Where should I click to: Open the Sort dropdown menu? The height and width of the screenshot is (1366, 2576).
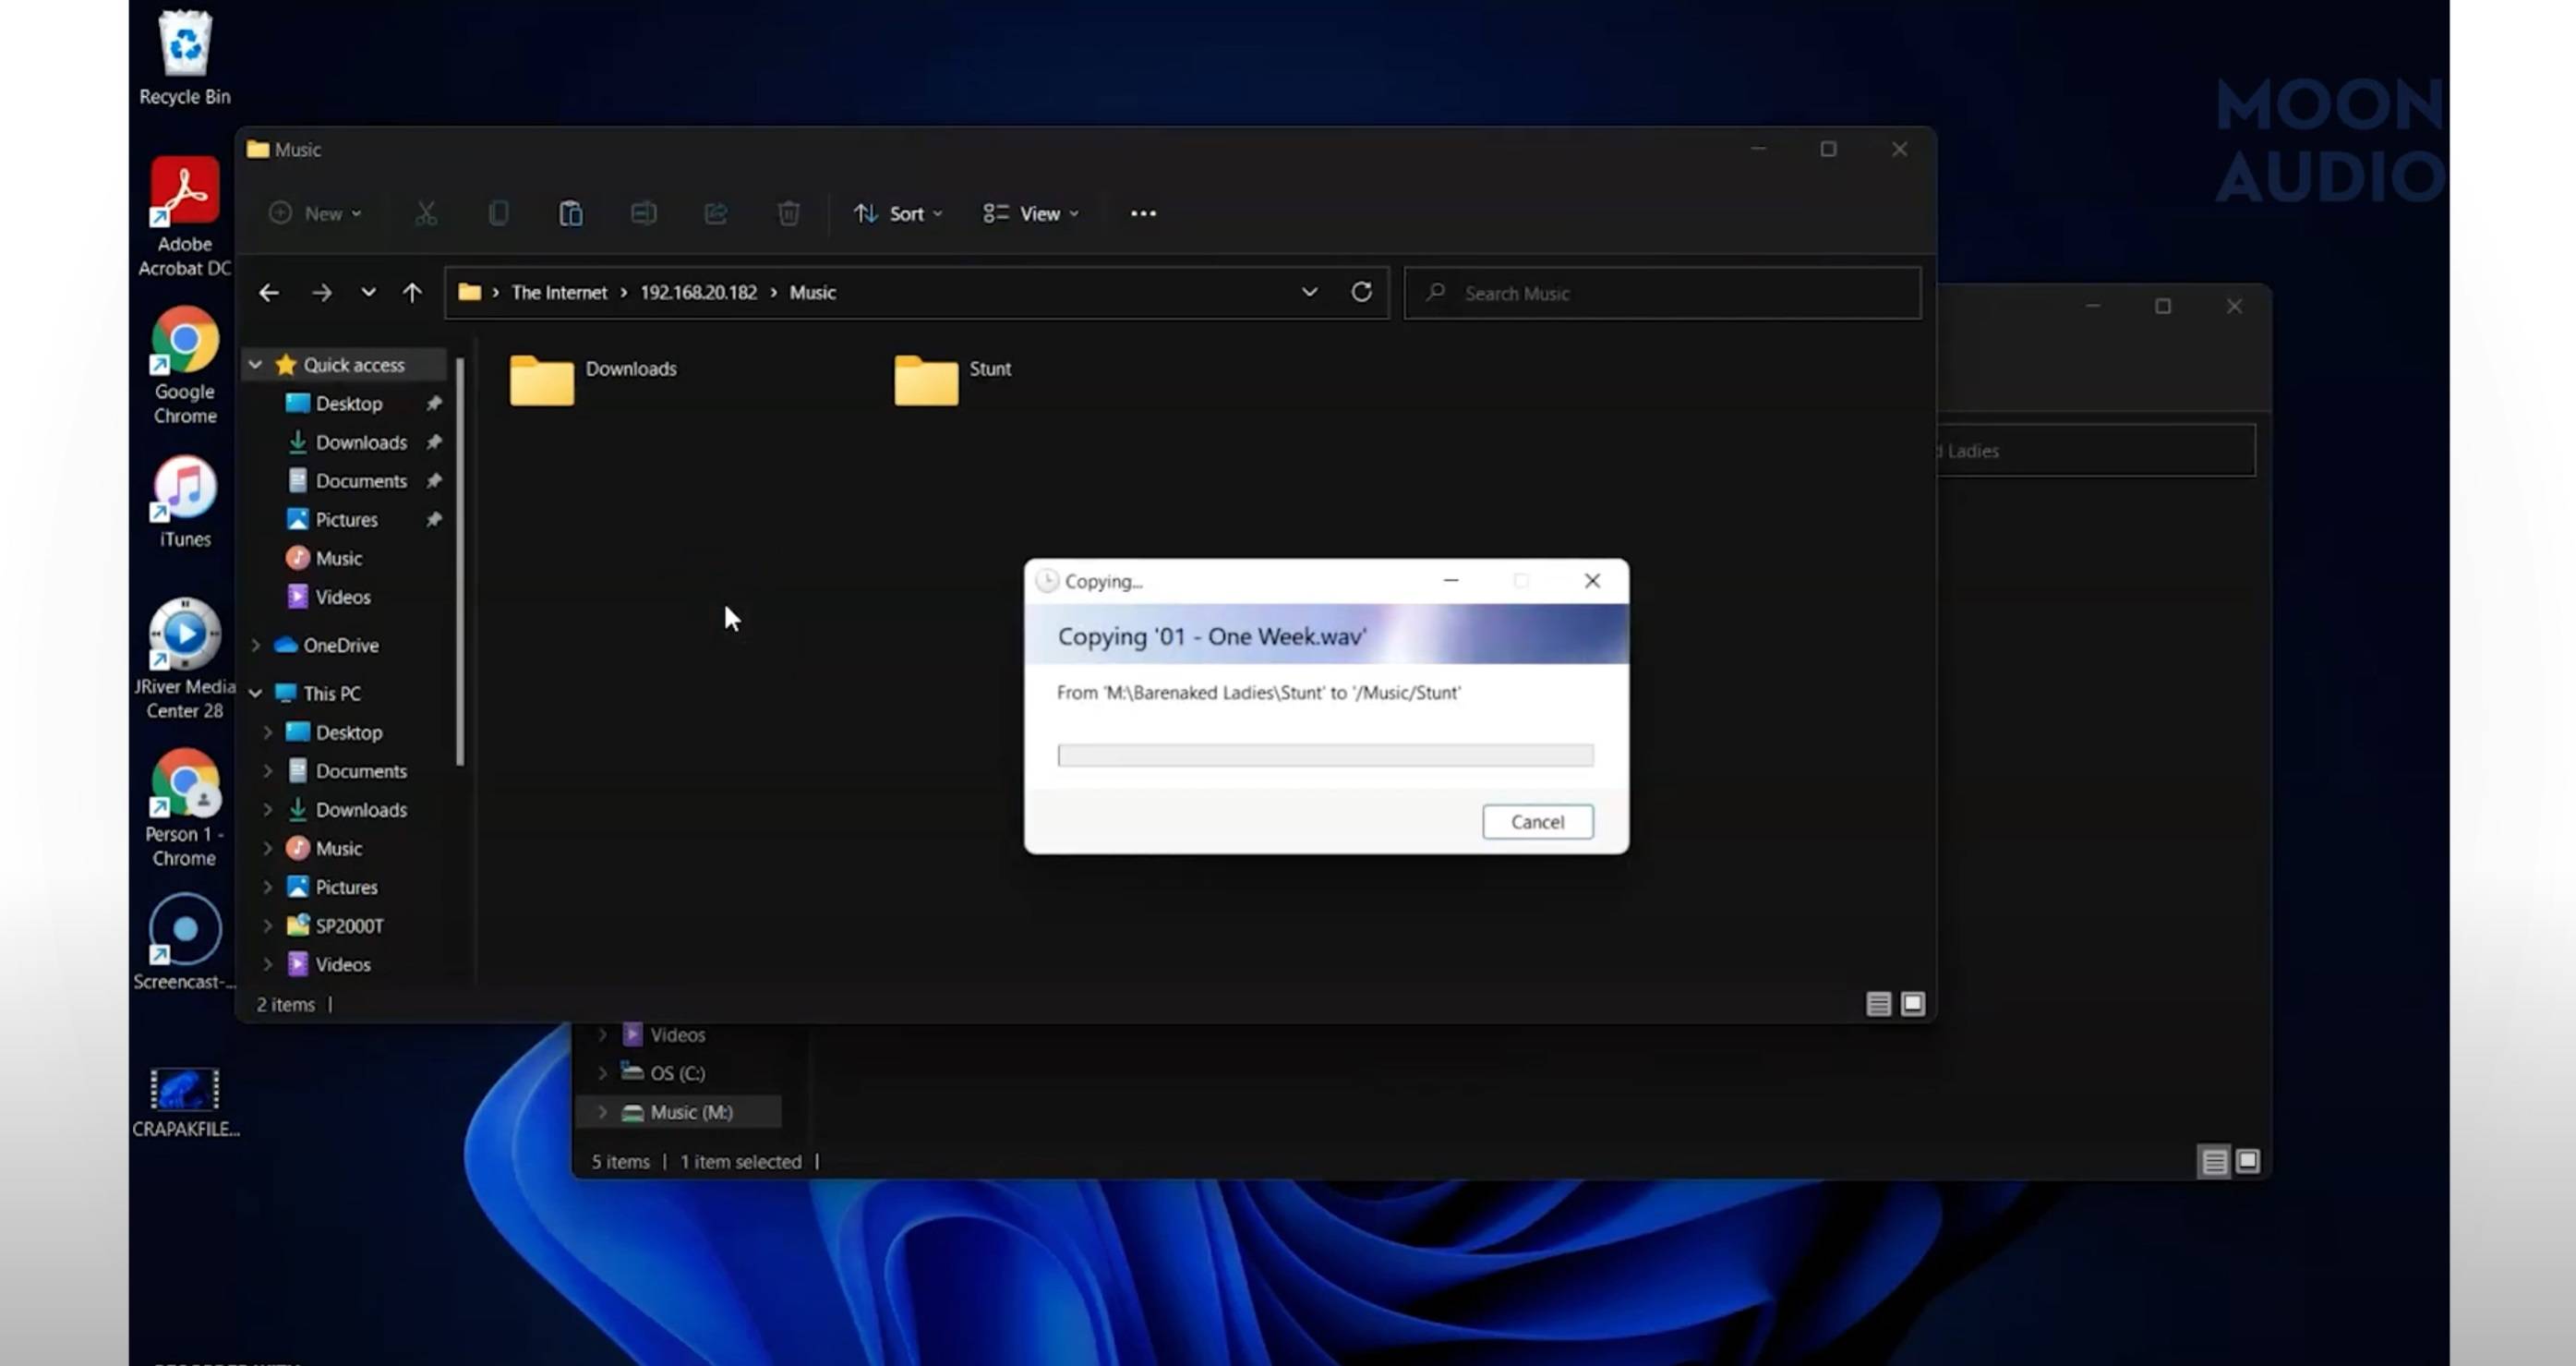(x=897, y=213)
